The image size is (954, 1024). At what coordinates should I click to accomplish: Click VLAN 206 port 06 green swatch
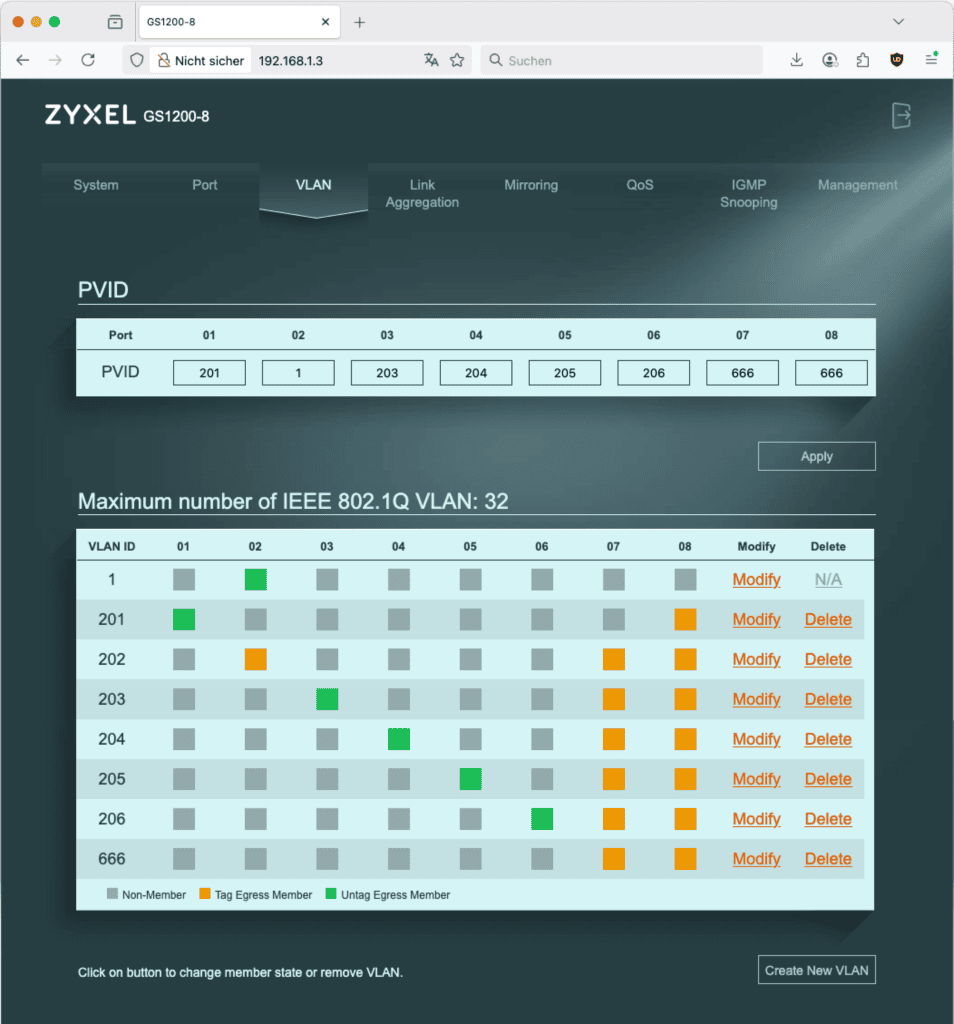pos(542,819)
